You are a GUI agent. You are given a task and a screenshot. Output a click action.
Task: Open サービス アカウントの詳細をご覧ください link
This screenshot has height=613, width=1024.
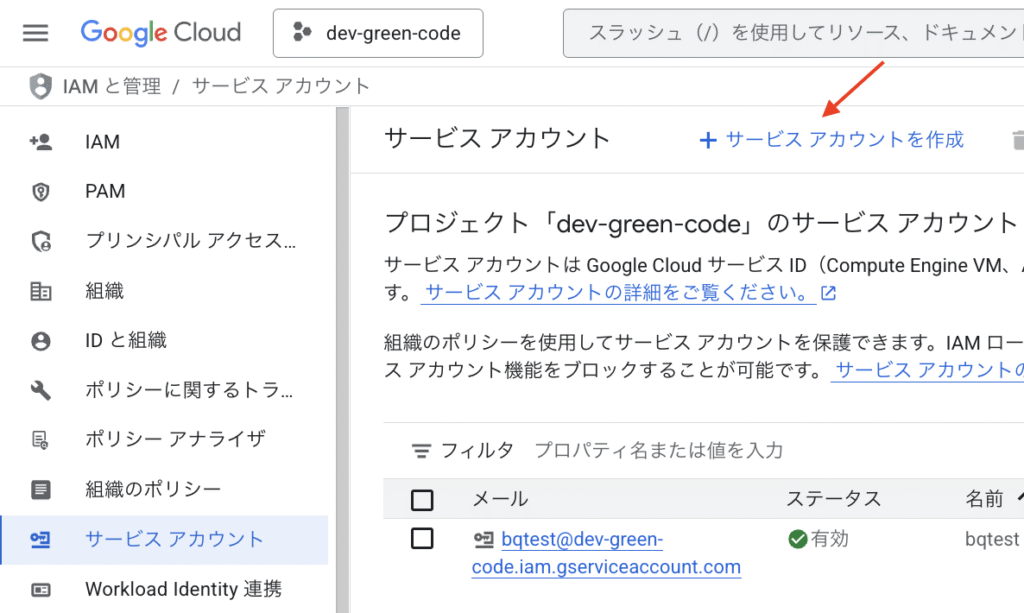point(618,293)
